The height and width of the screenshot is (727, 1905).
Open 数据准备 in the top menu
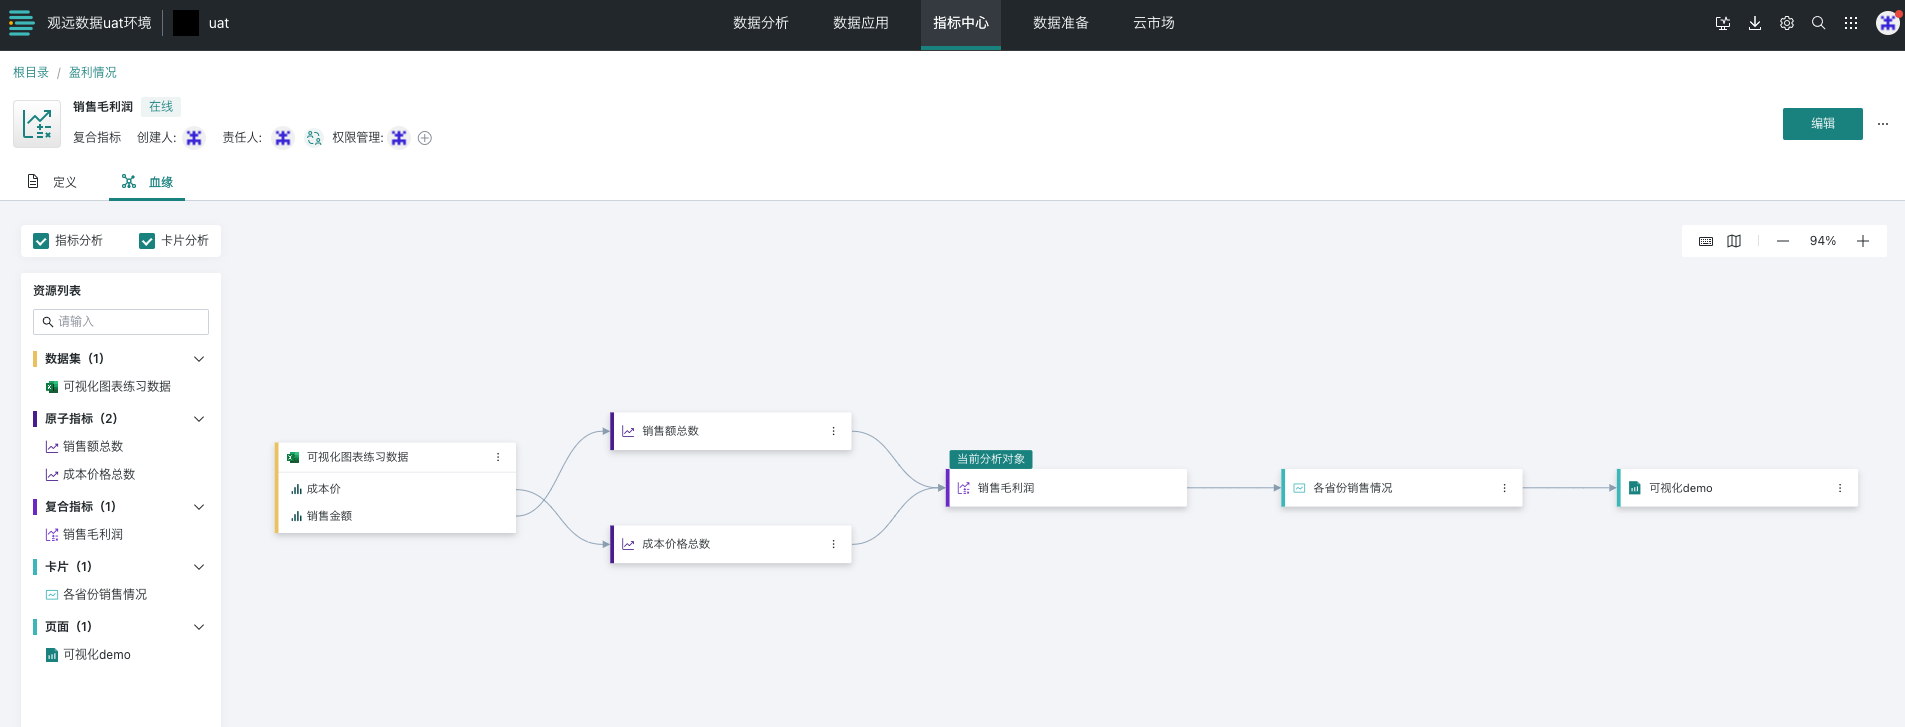click(x=1060, y=23)
